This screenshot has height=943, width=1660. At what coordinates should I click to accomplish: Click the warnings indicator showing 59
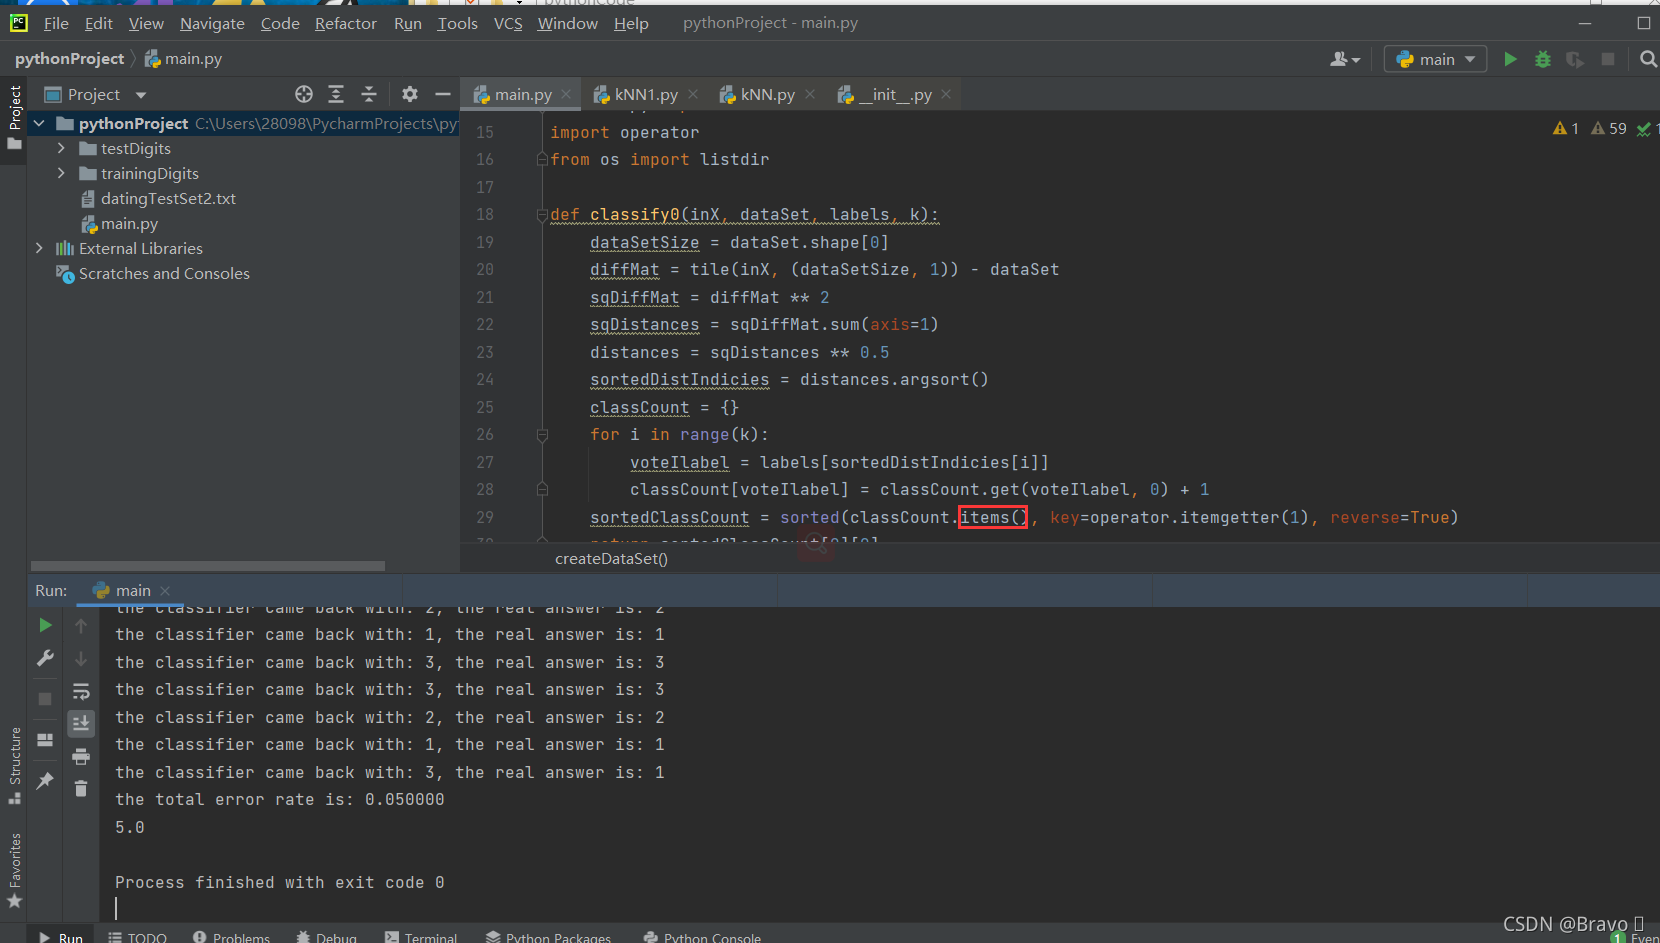1609,128
